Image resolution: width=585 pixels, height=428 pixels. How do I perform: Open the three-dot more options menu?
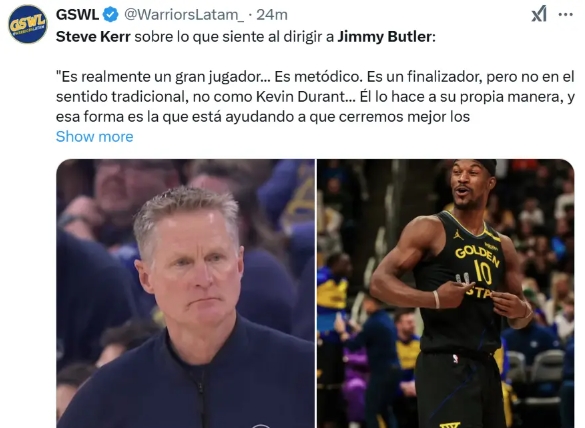coord(565,15)
